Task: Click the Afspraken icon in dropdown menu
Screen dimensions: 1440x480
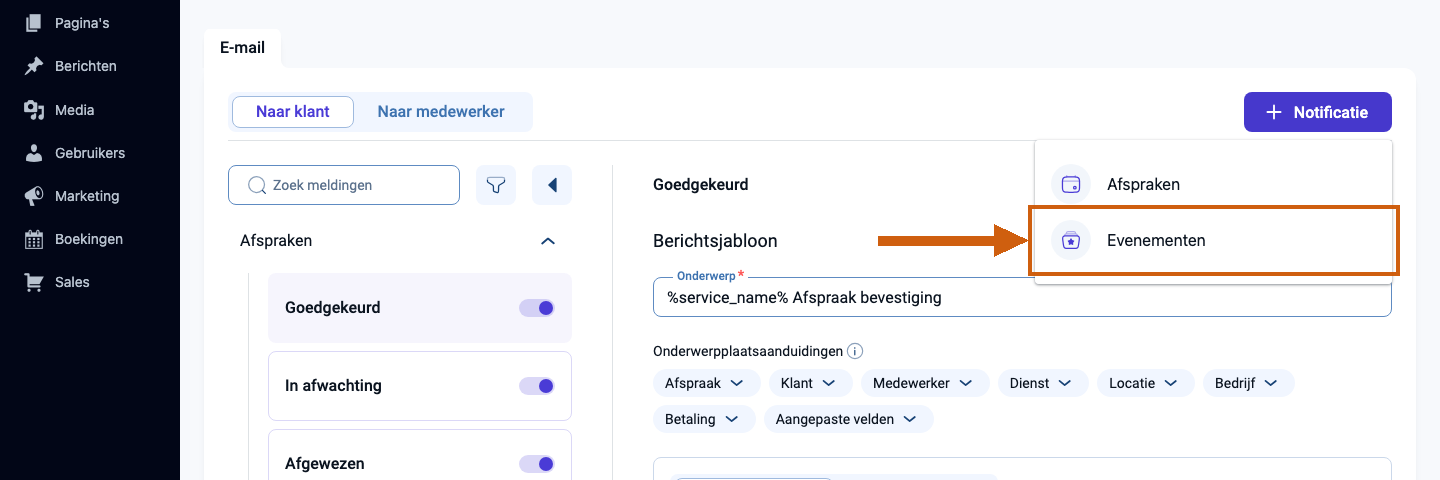Action: 1071,184
